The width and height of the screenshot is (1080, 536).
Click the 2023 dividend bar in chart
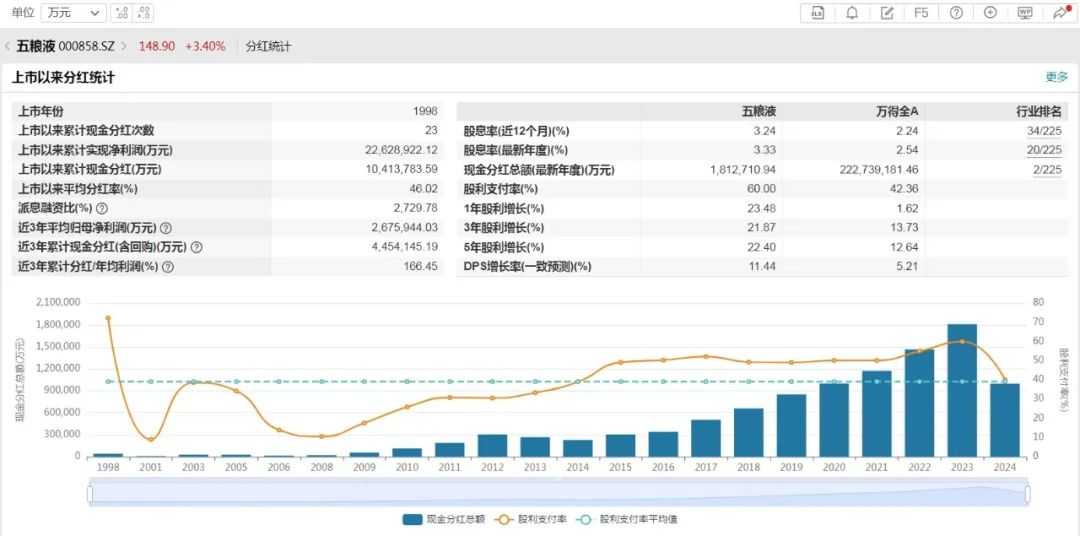pyautogui.click(x=962, y=390)
